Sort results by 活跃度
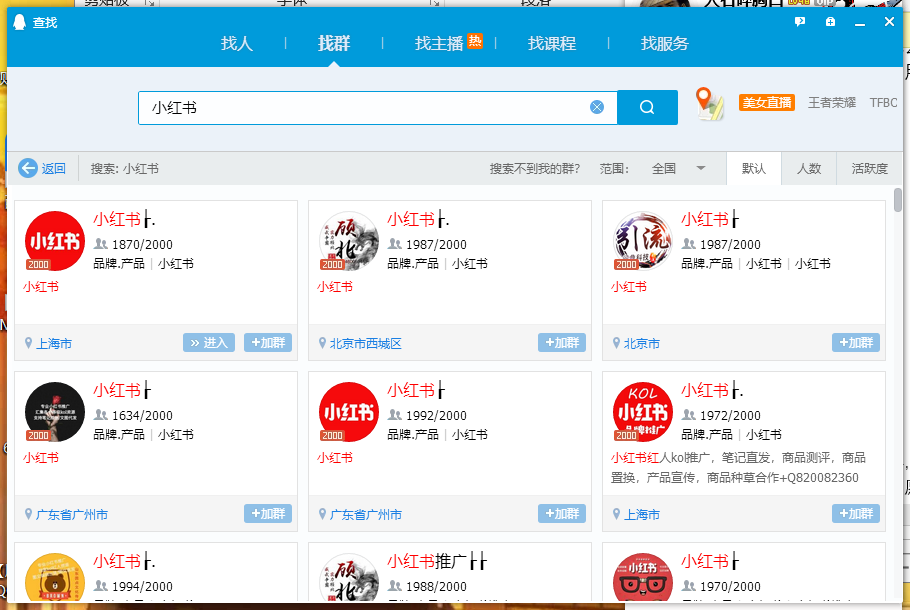The height and width of the screenshot is (610, 910). click(x=869, y=168)
